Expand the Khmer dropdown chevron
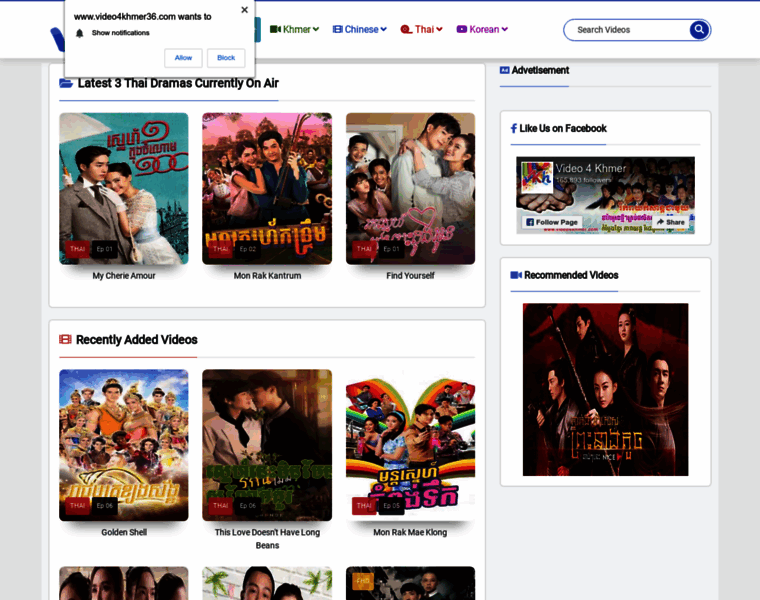Screen dimensions: 760x600 click(x=316, y=30)
